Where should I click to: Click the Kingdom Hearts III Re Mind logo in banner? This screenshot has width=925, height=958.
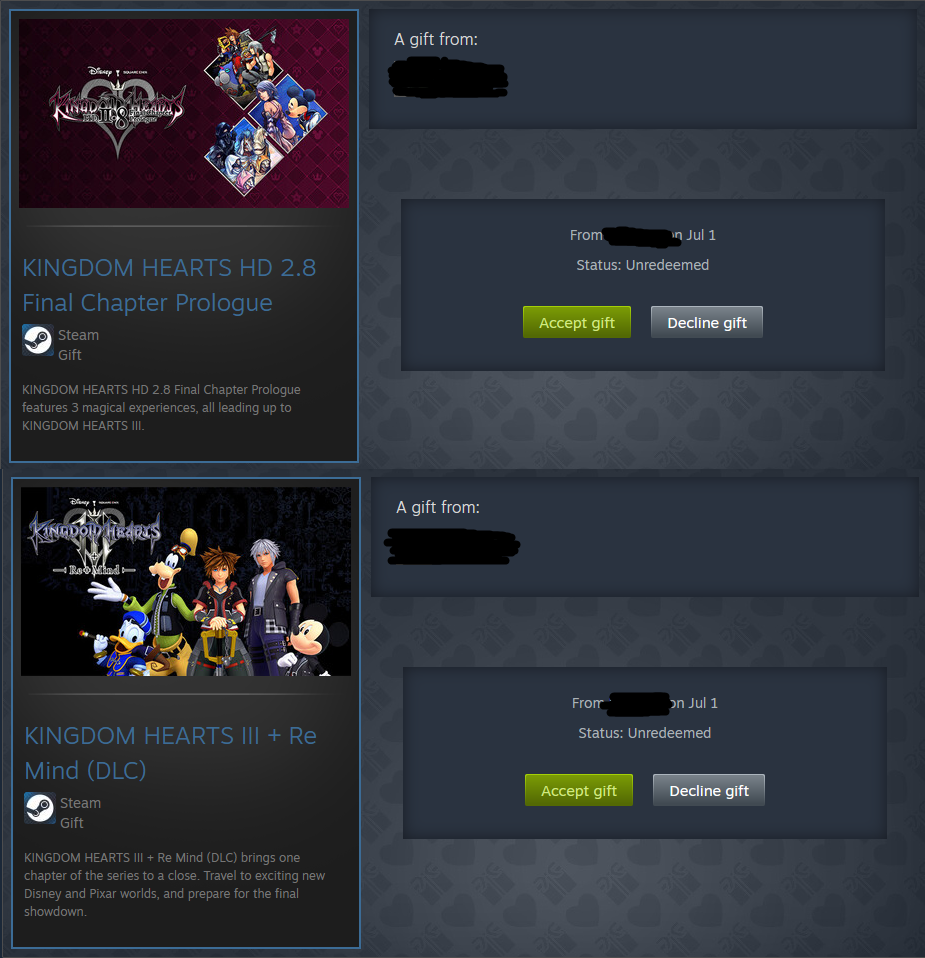point(95,538)
